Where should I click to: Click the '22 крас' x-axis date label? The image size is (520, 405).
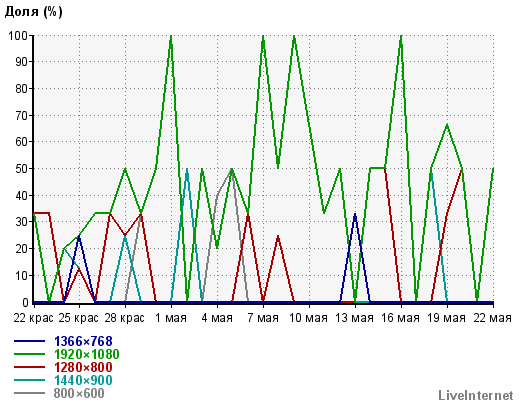click(33, 318)
